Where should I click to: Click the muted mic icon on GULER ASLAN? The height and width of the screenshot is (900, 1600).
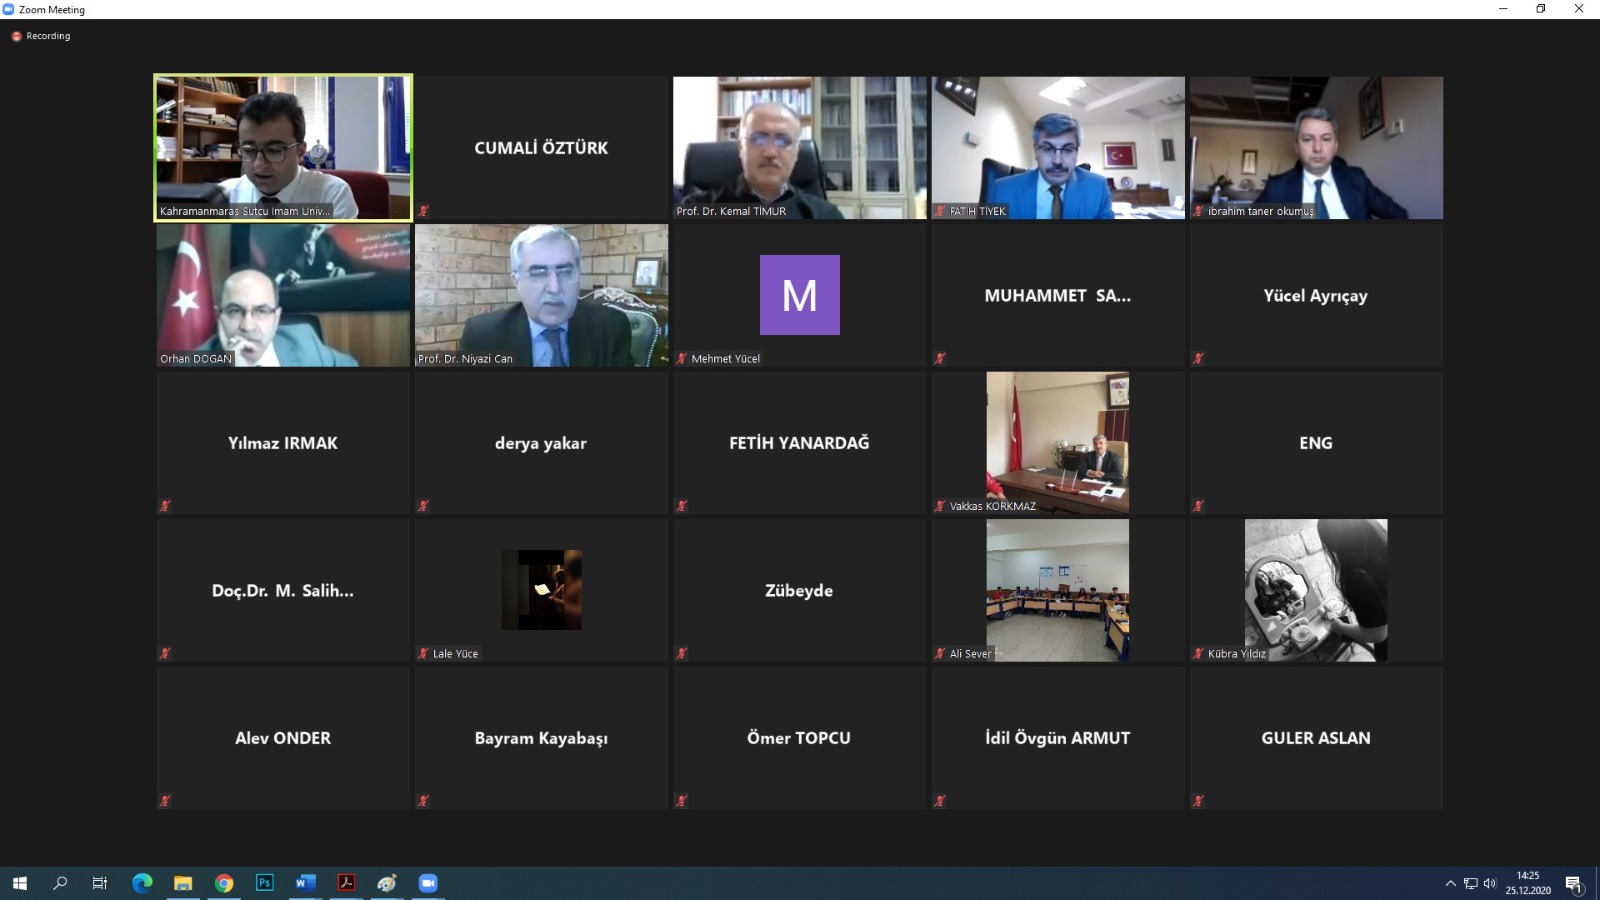1198,801
